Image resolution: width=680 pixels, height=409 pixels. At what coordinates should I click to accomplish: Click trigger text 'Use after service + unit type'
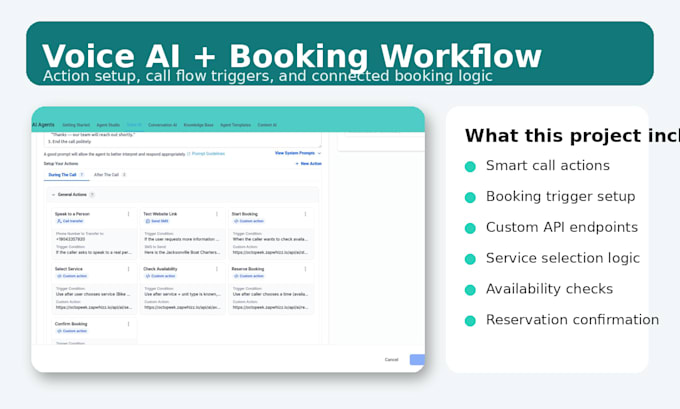click(182, 294)
